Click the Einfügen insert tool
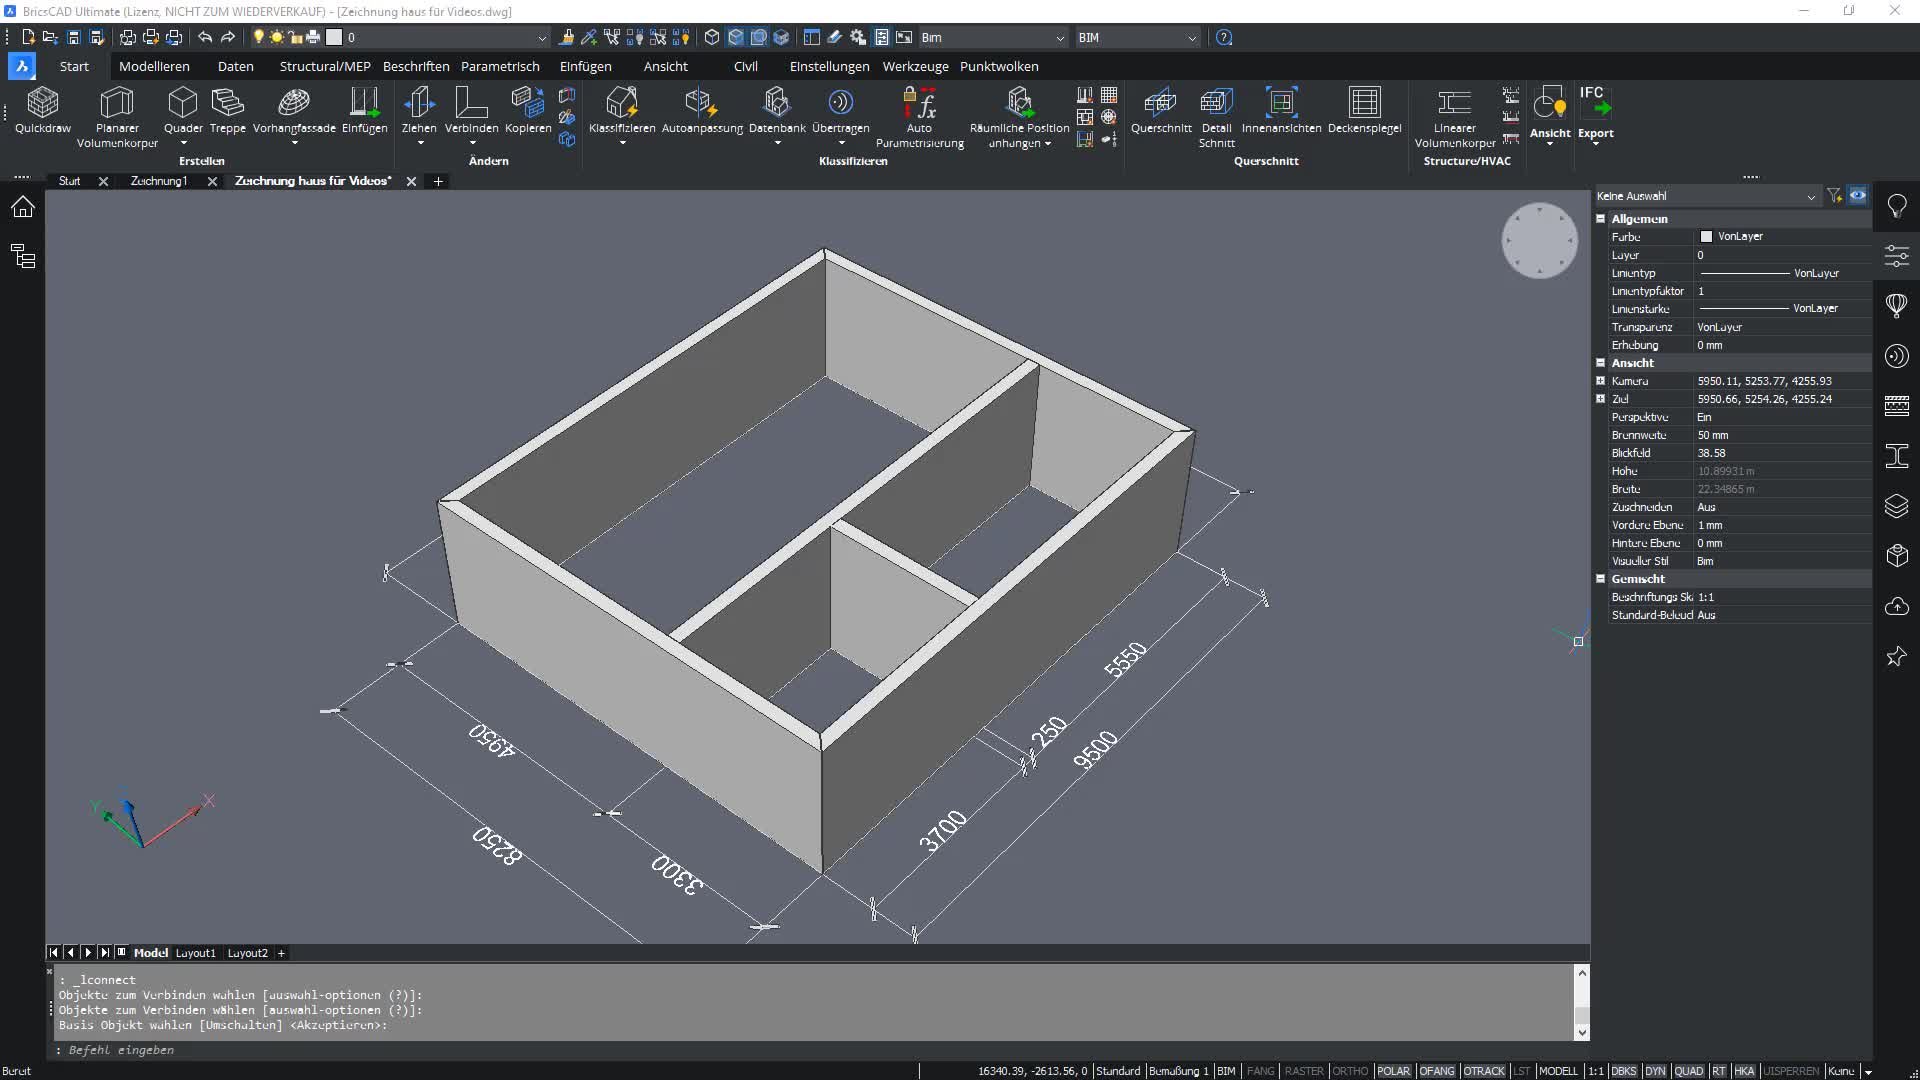This screenshot has width=1920, height=1080. pyautogui.click(x=364, y=110)
